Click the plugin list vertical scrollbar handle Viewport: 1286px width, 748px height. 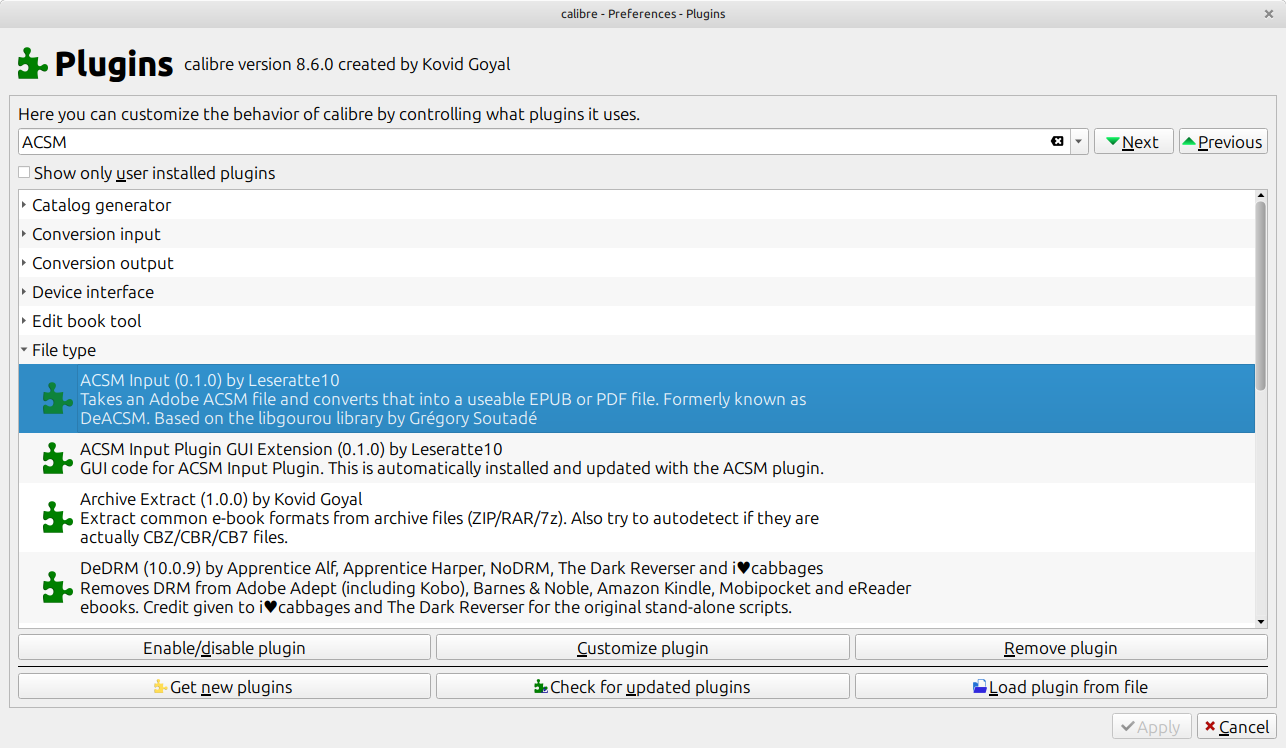[1261, 296]
